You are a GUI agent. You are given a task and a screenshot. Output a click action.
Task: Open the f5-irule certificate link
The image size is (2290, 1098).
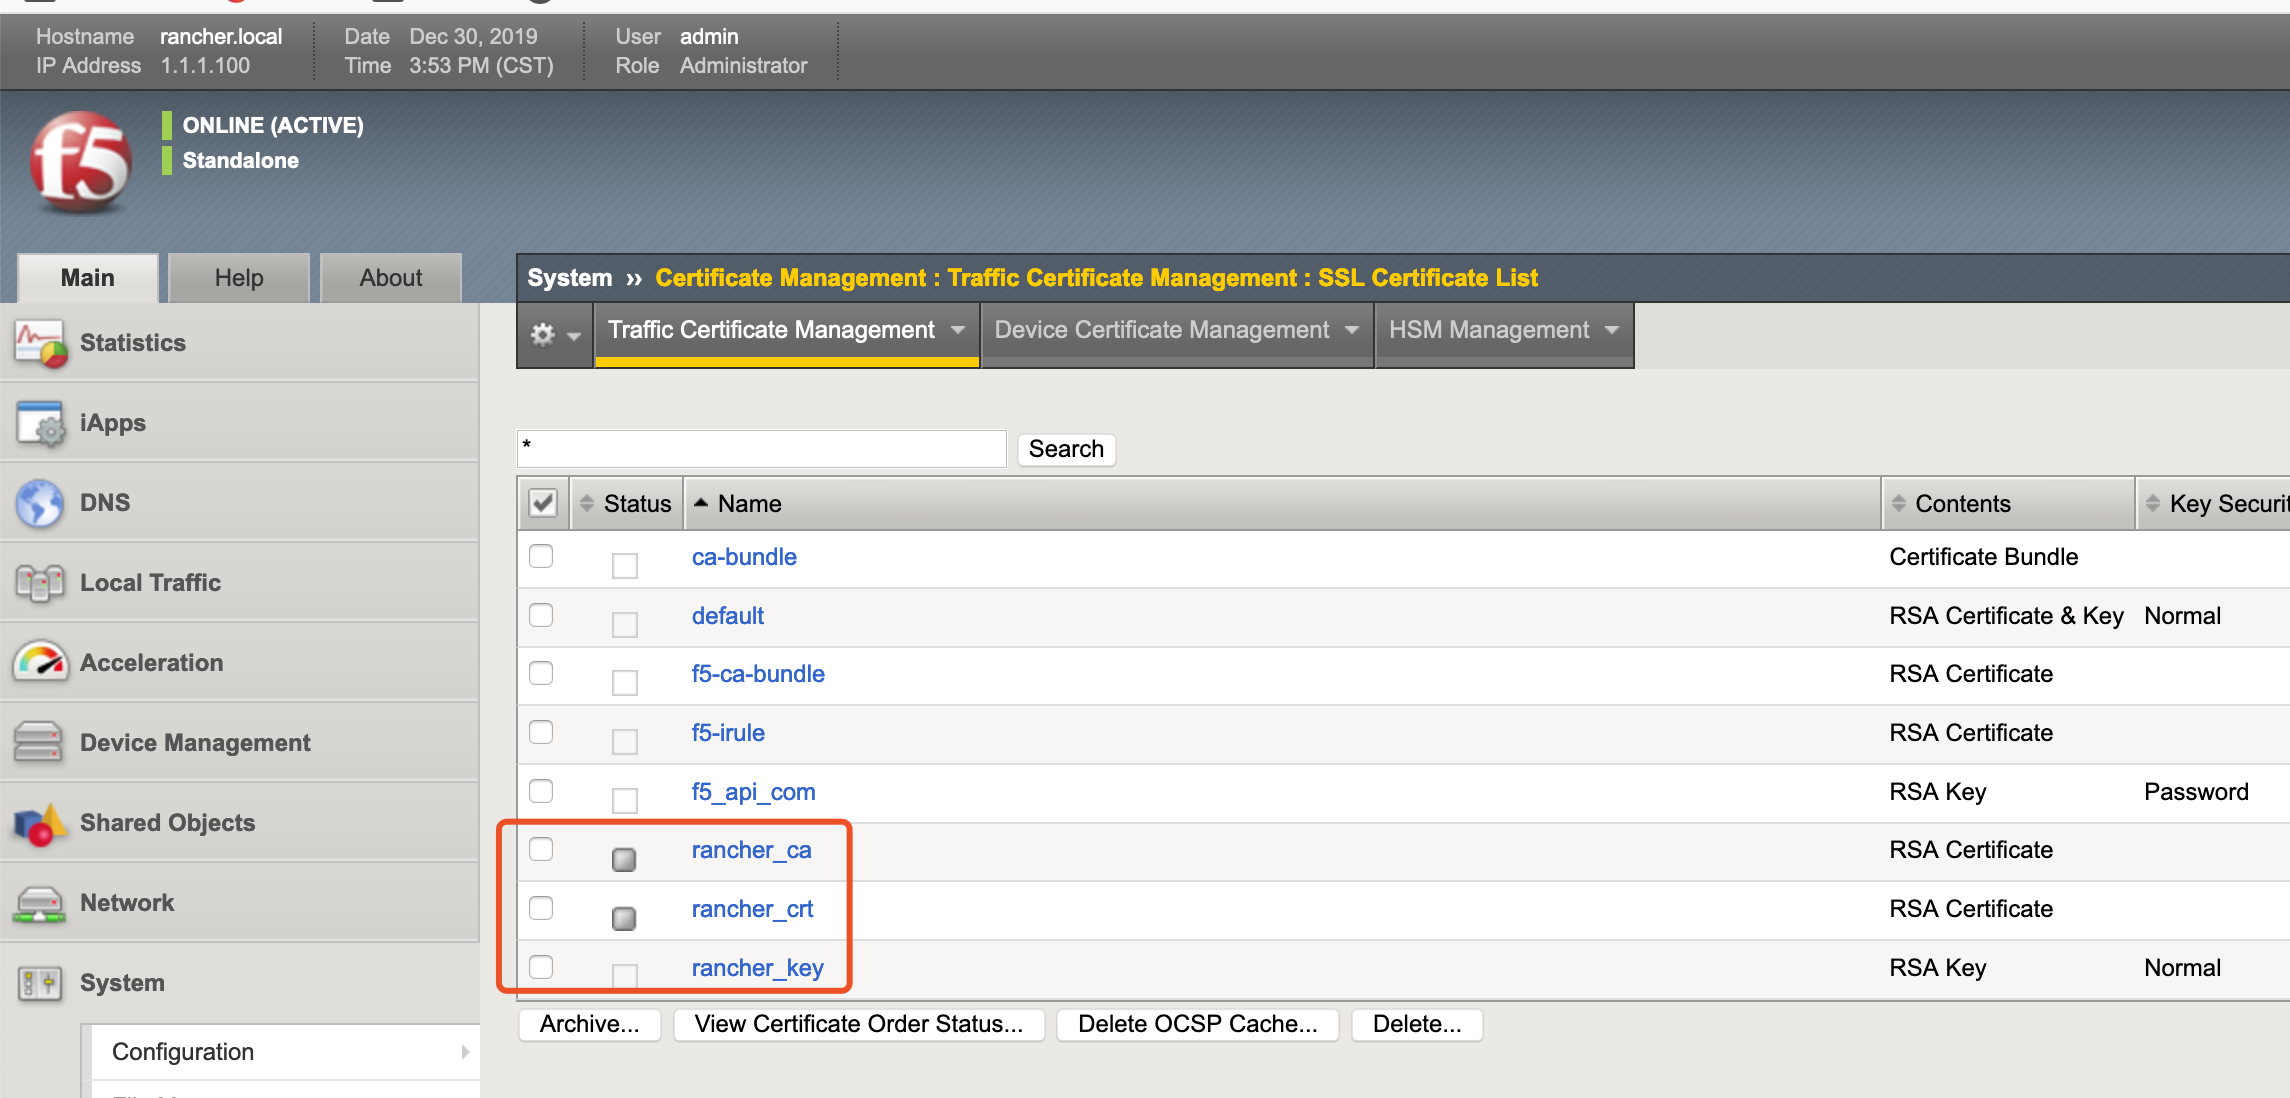click(728, 733)
